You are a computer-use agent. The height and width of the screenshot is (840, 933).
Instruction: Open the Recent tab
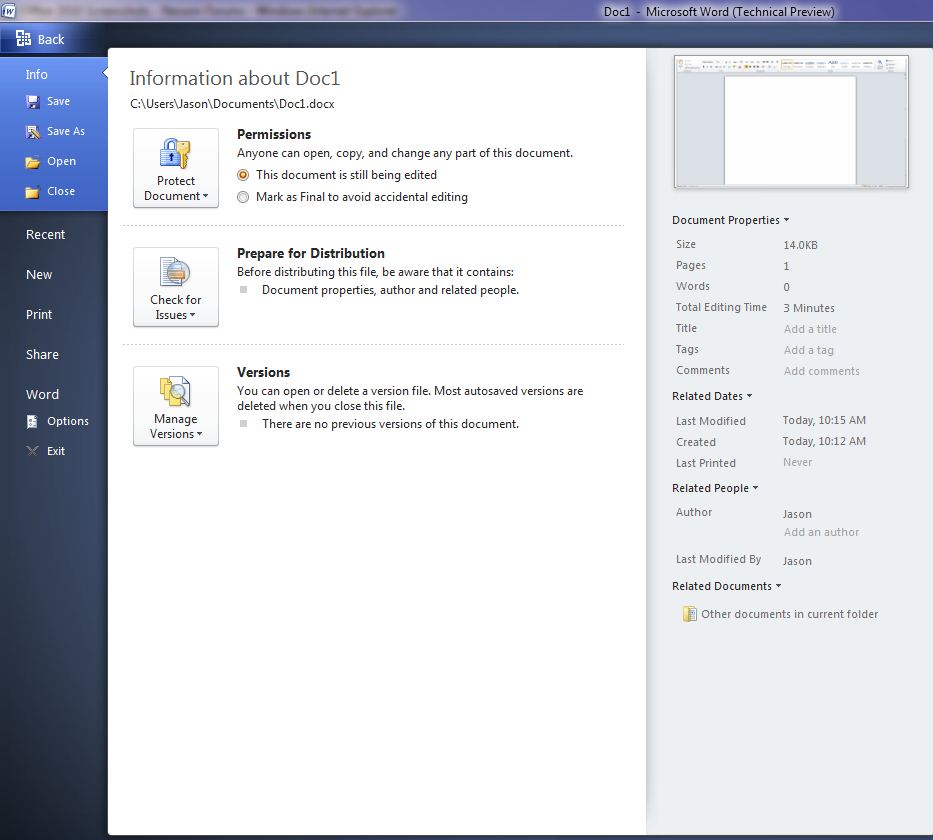click(x=45, y=235)
